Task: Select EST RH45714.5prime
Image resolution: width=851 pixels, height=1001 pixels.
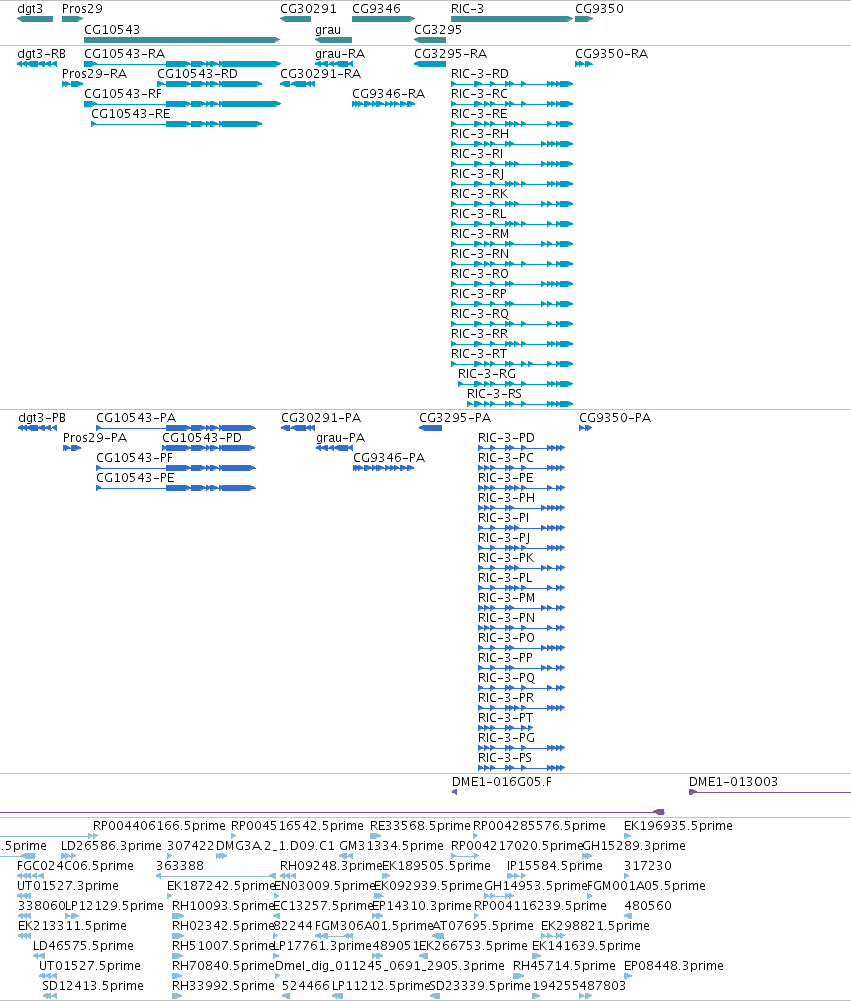Action: pyautogui.click(x=518, y=976)
